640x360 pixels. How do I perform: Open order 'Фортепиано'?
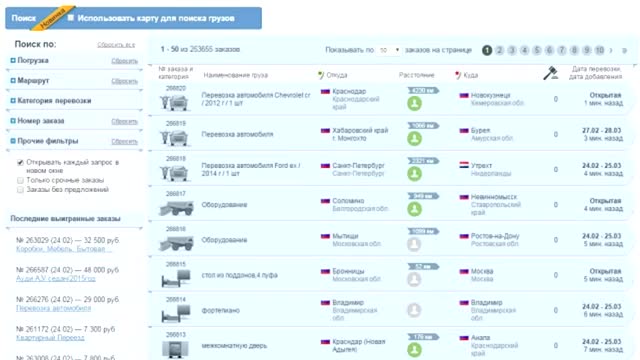220,310
